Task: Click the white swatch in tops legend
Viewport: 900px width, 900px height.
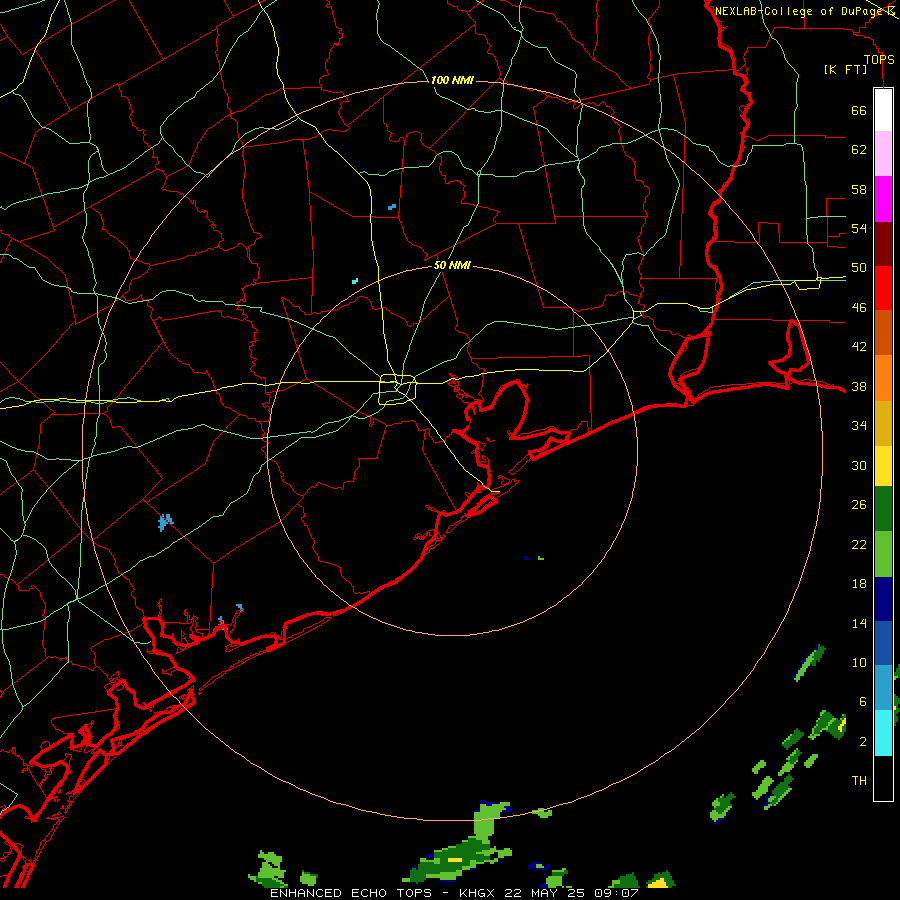Action: pos(883,110)
